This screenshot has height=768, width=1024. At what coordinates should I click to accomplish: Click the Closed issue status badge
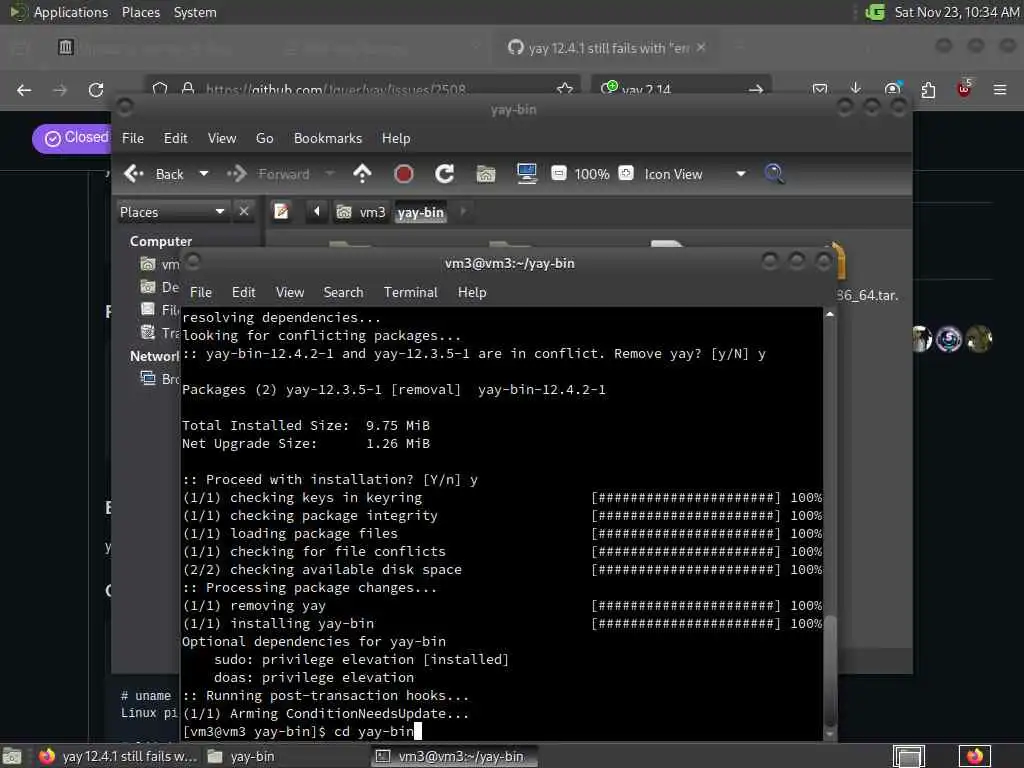tap(72, 138)
